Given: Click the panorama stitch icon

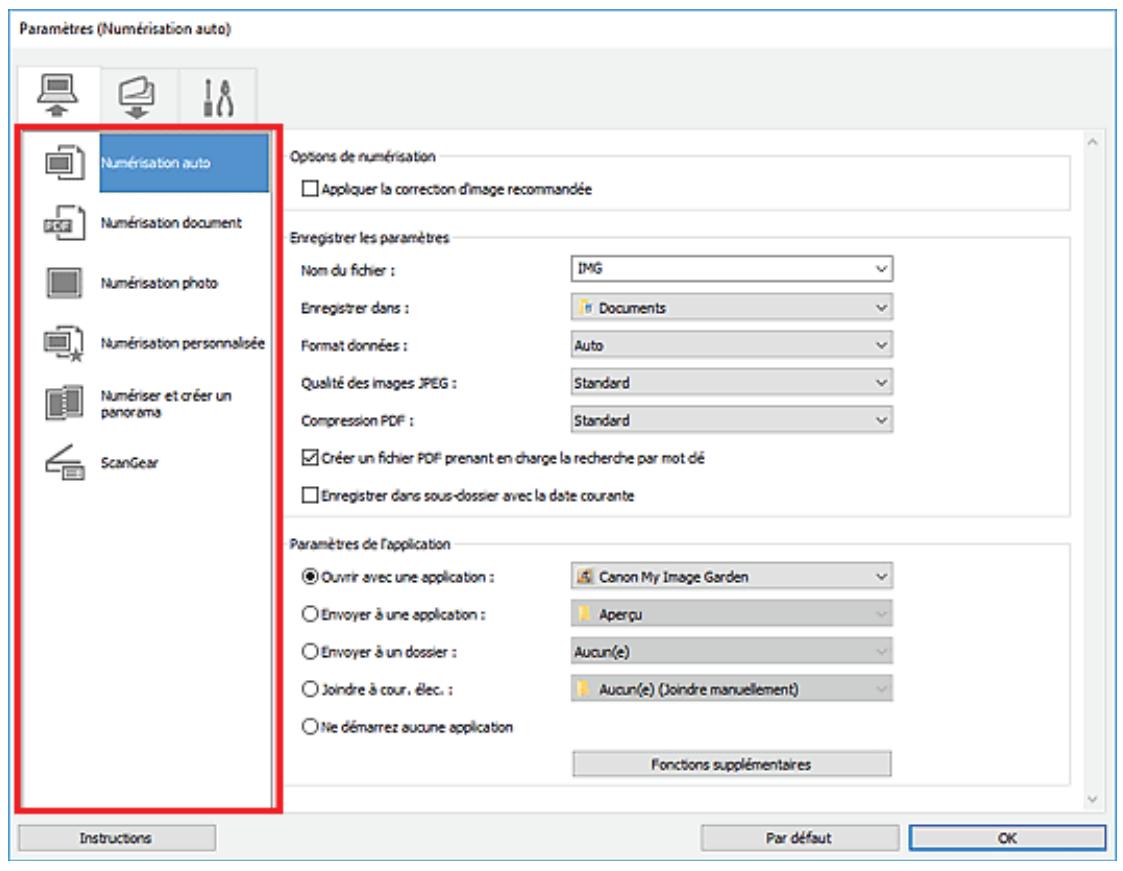Looking at the screenshot, I should [x=64, y=403].
